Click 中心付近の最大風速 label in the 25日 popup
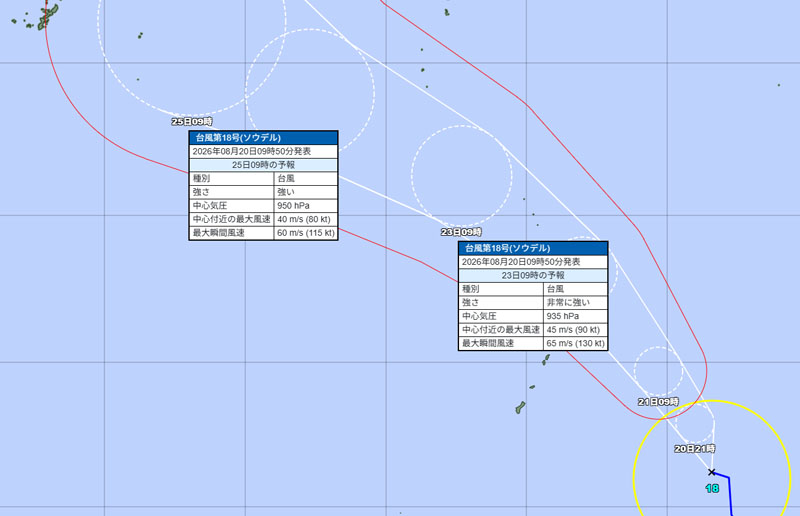Screen dimensions: 800x516 (231, 219)
